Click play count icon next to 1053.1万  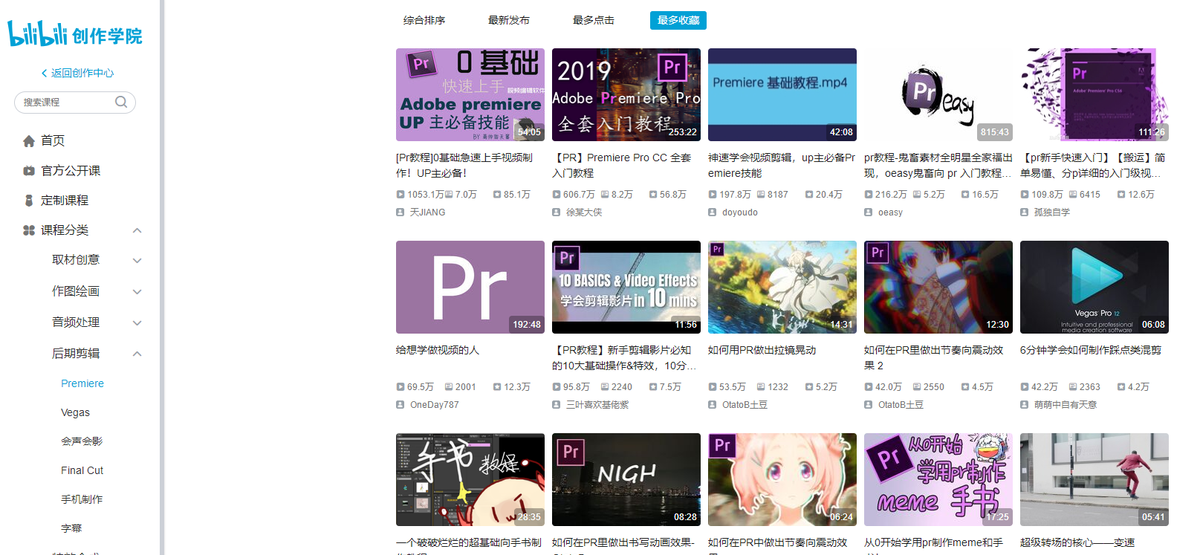click(401, 194)
